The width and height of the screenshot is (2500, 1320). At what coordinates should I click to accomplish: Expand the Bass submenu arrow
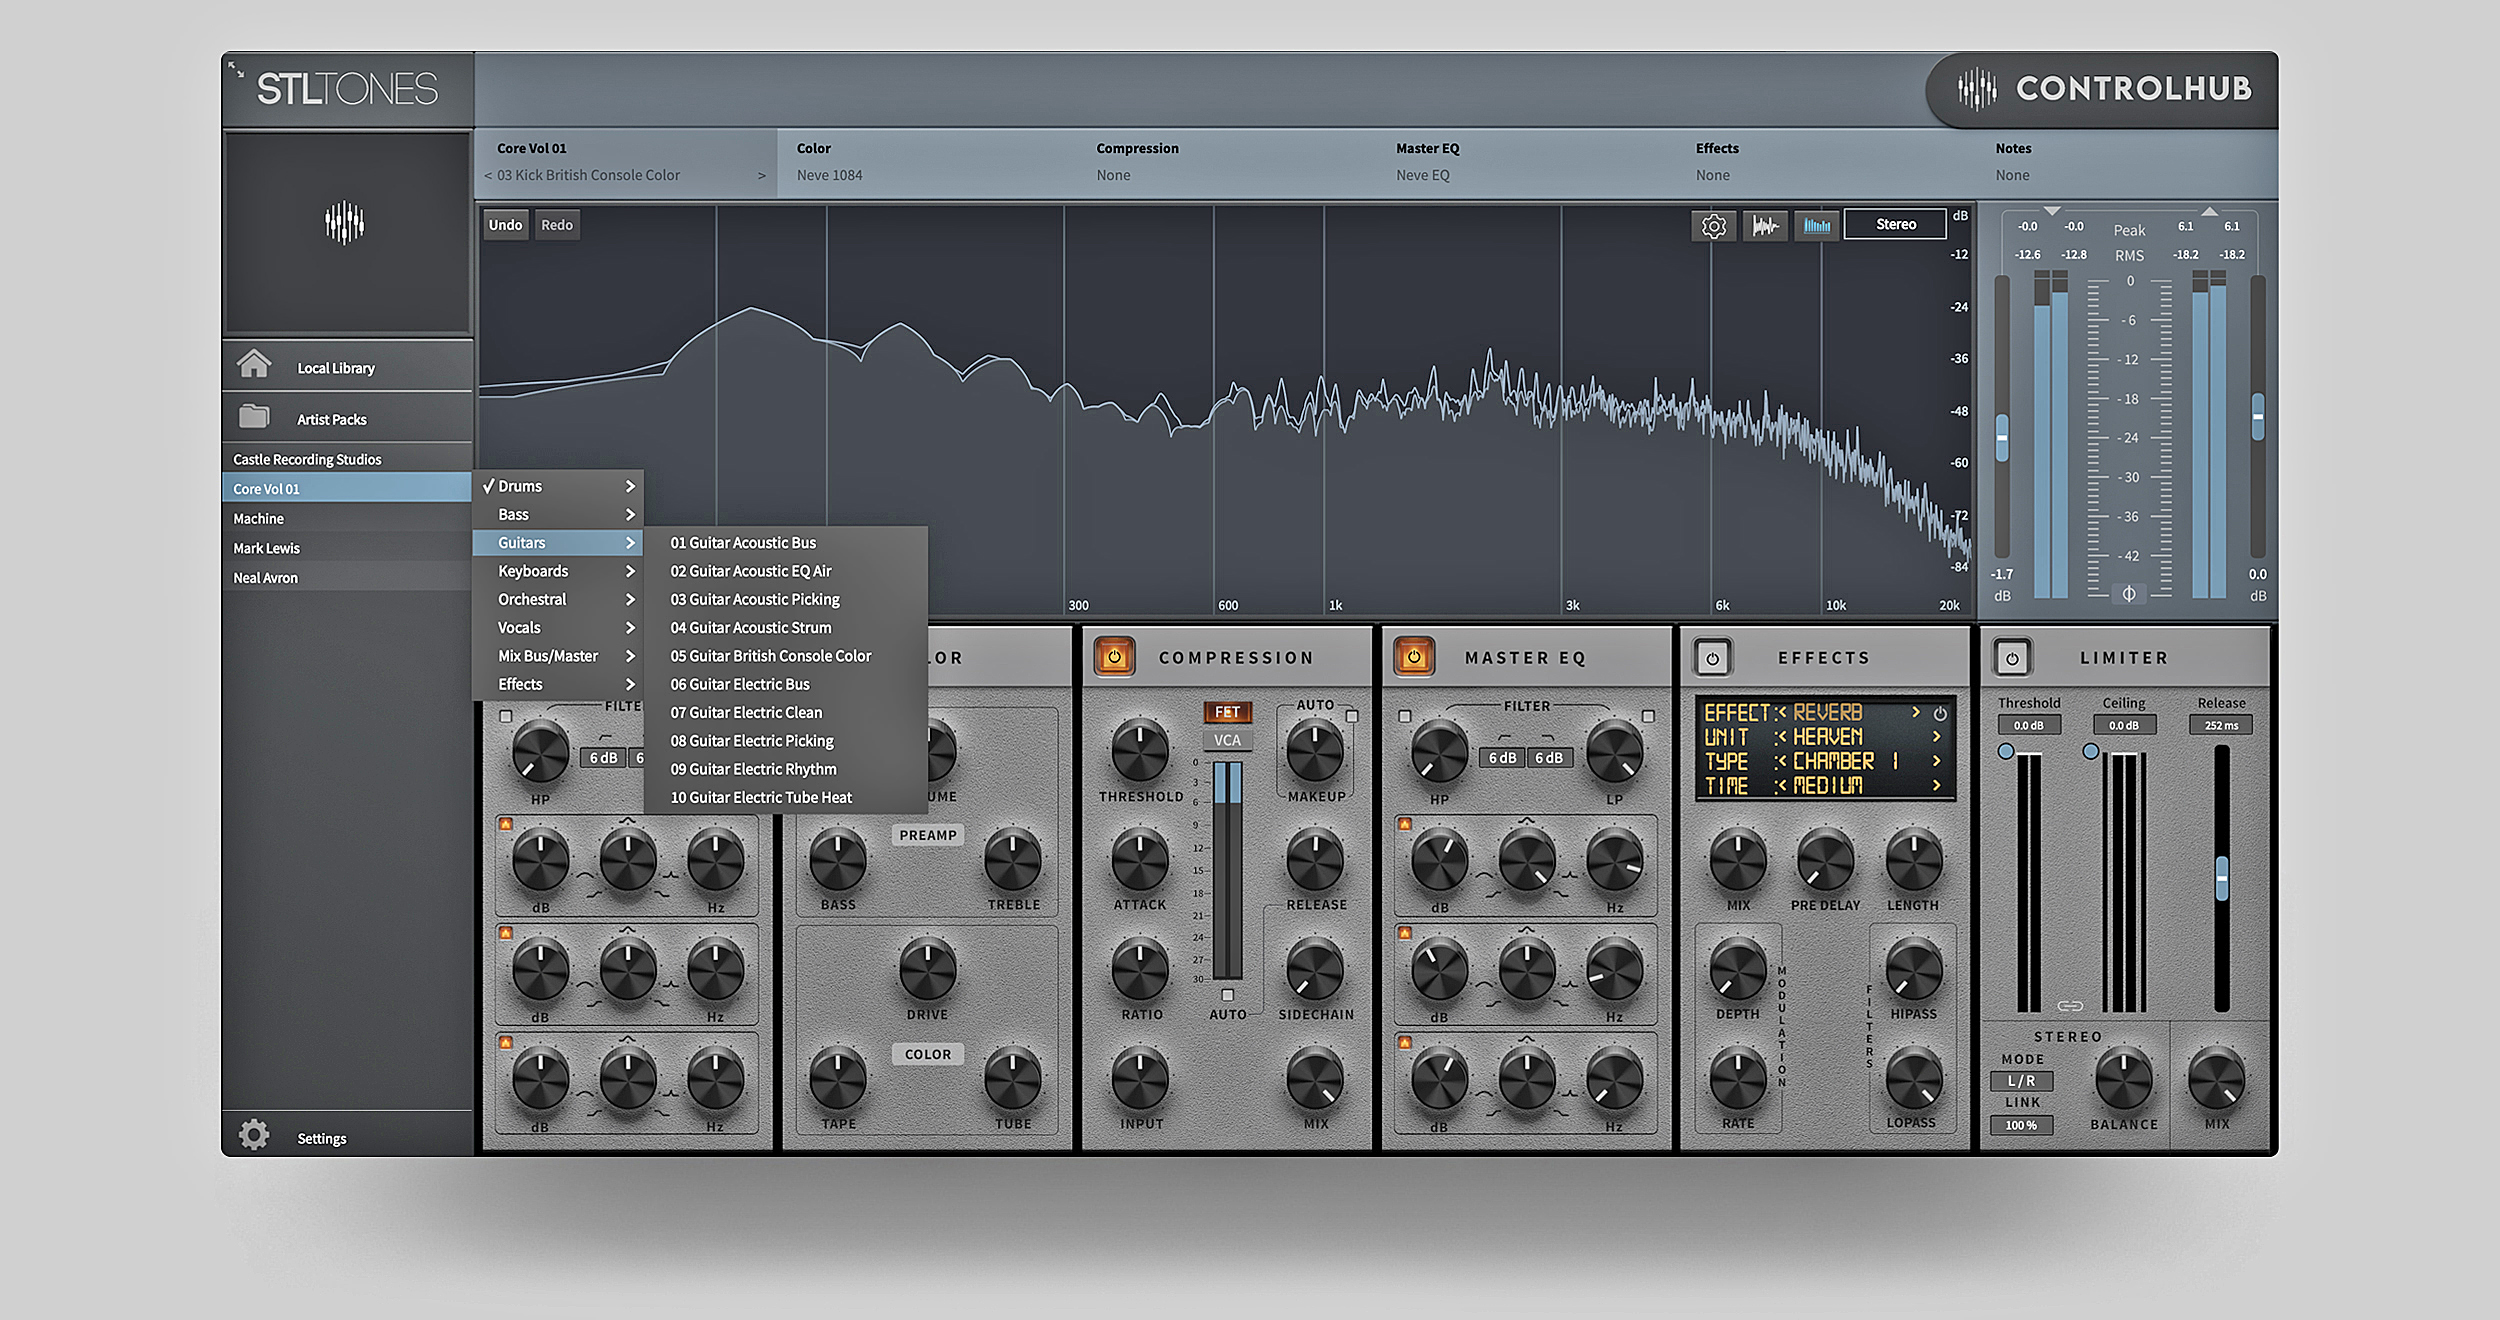coord(630,514)
